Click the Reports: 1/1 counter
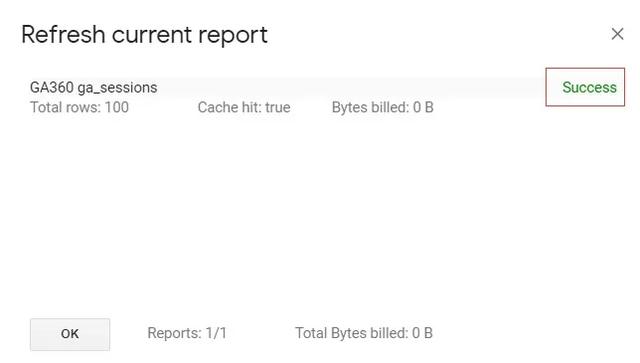Viewport: 640px width, 363px height. pos(187,333)
